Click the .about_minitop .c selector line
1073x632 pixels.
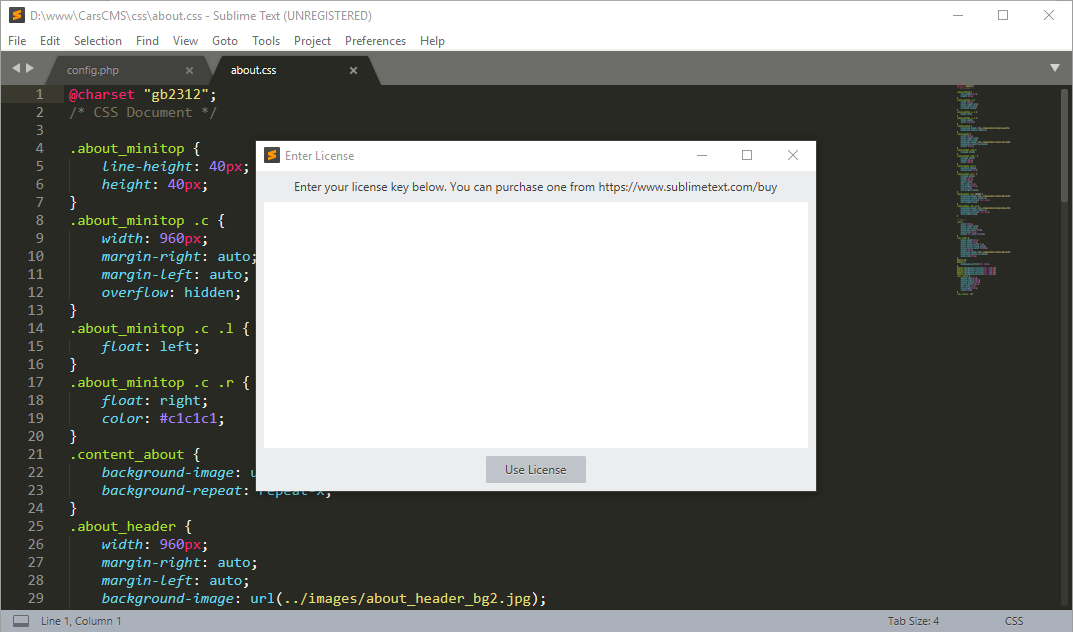tap(147, 220)
